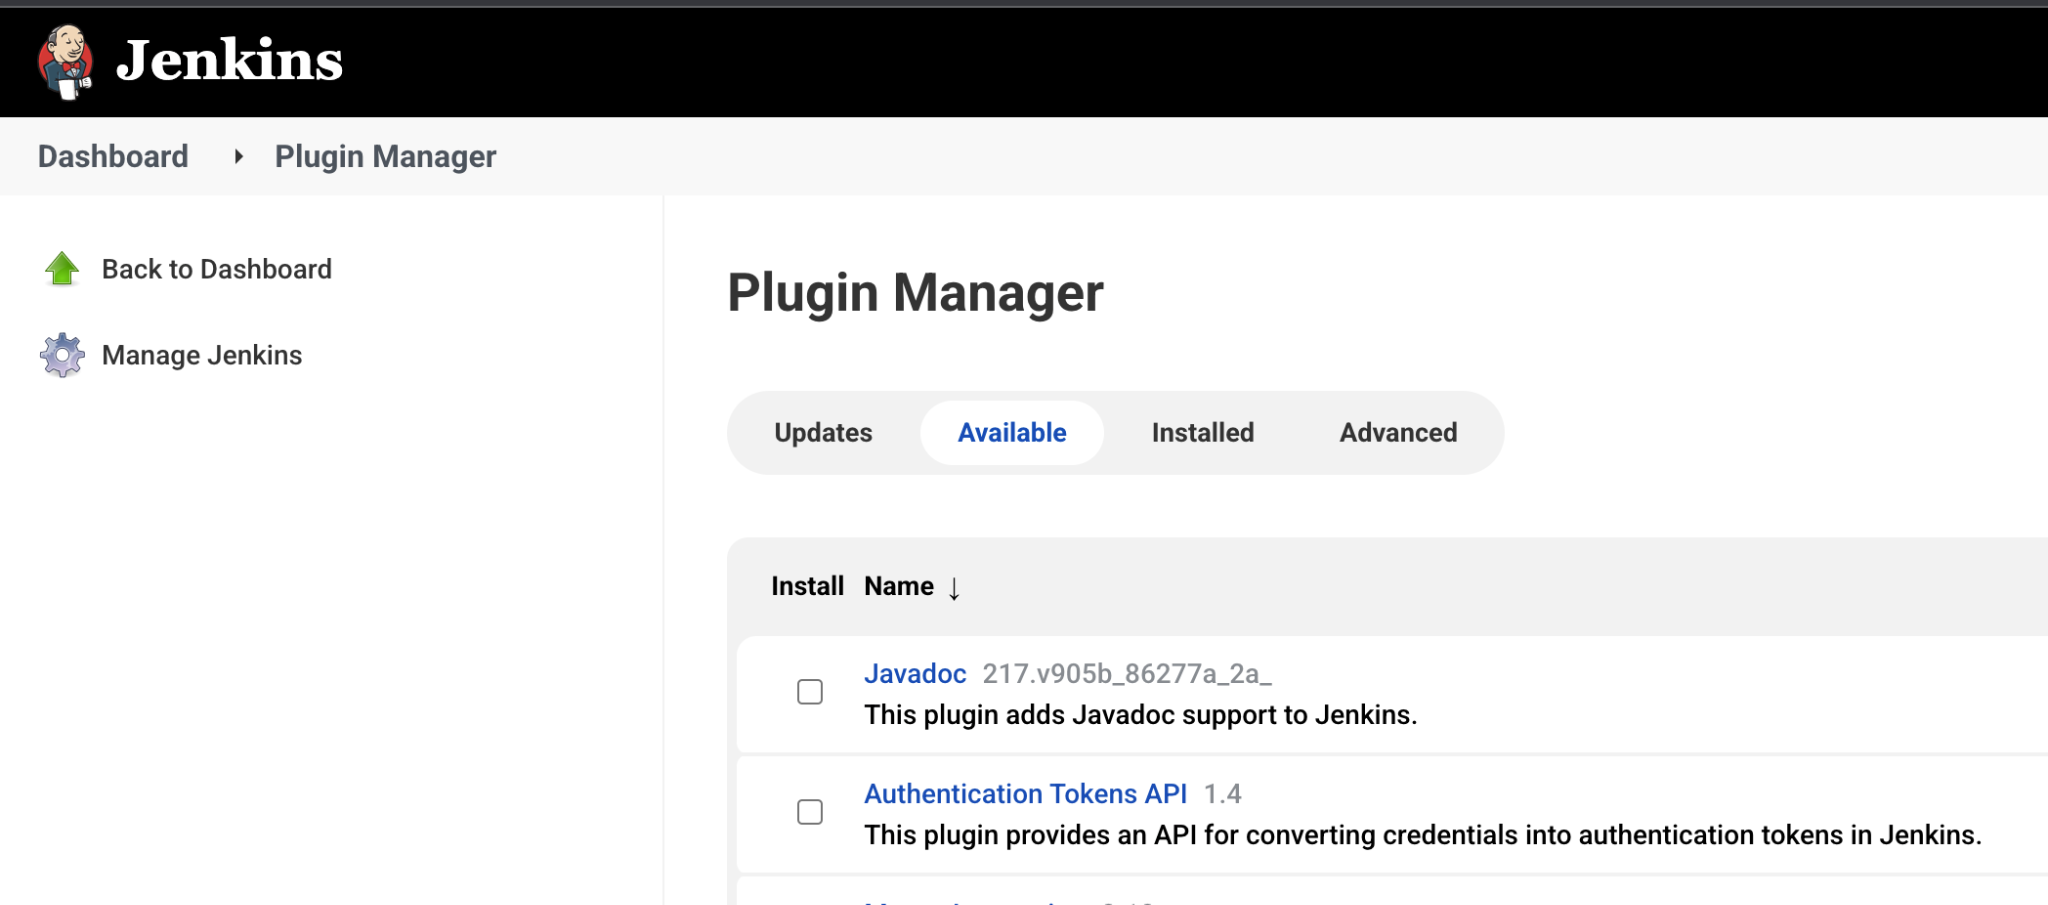Screen dimensions: 2048x905
Task: Open the Installed tab
Action: coord(1202,432)
